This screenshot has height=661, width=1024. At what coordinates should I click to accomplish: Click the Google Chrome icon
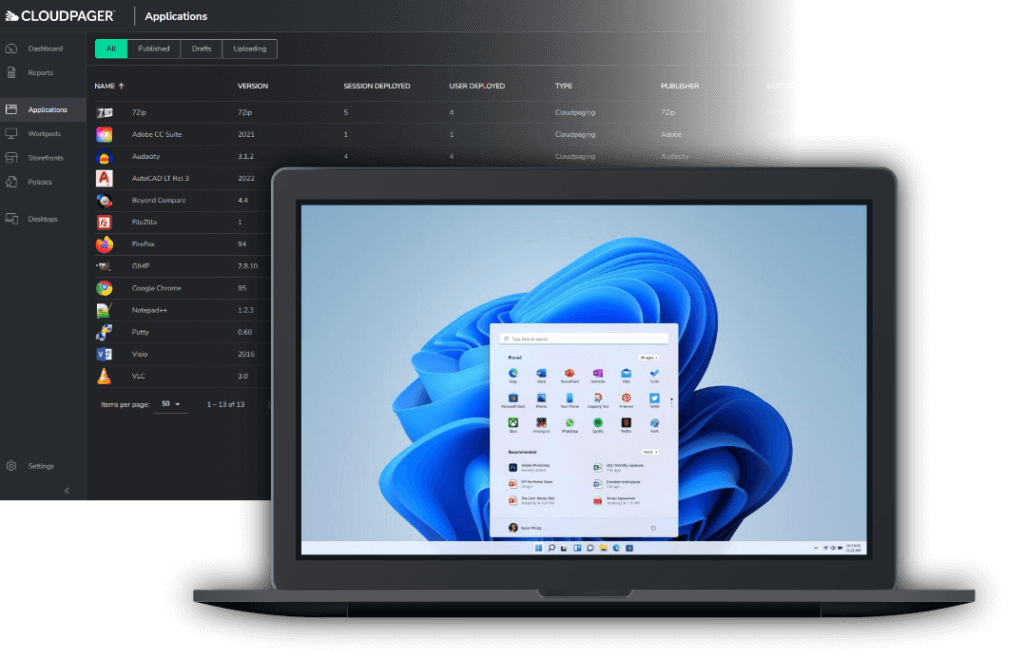(x=104, y=288)
